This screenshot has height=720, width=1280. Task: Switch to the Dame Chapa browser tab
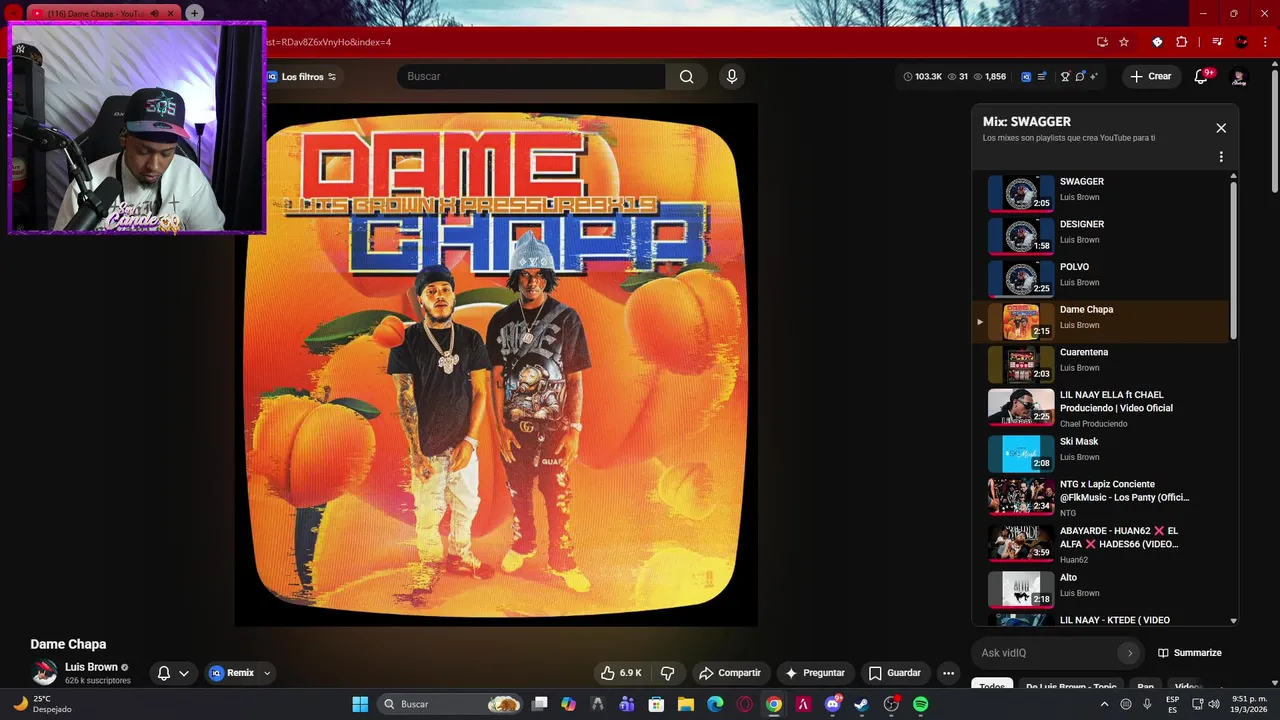pyautogui.click(x=95, y=13)
